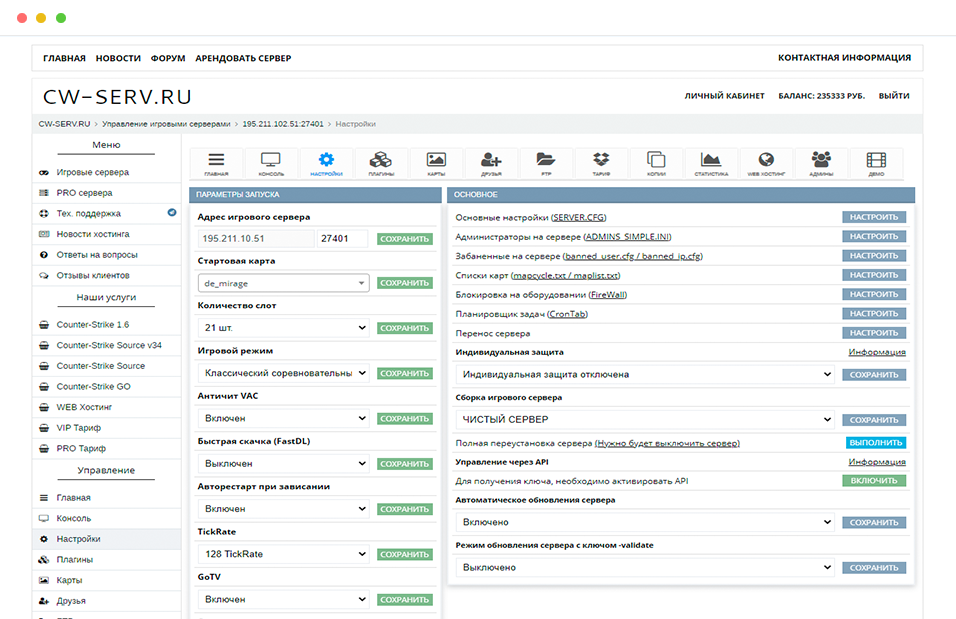Select the Админы group icon in toolbar
956x619 pixels.
[821, 163]
